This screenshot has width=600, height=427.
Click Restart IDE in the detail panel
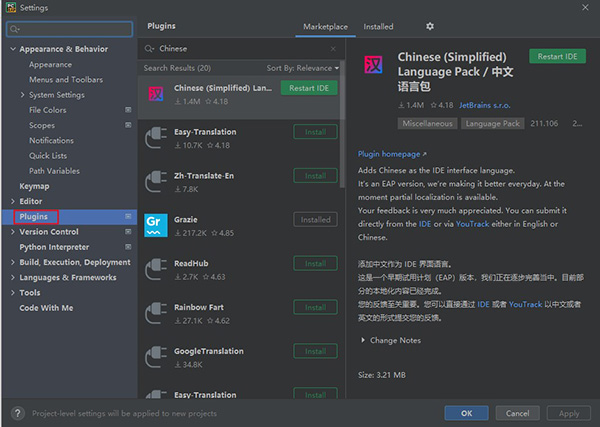coord(557,56)
